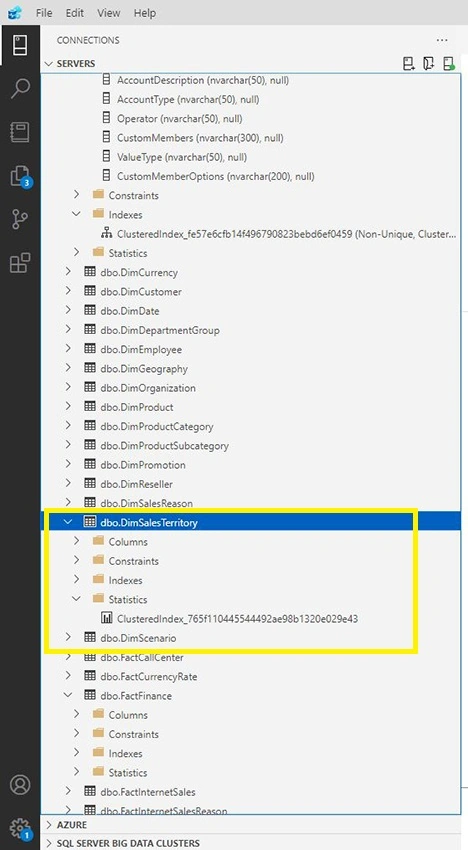468x850 pixels.
Task: Open the Explorer files icon with badge
Action: click(x=20, y=177)
